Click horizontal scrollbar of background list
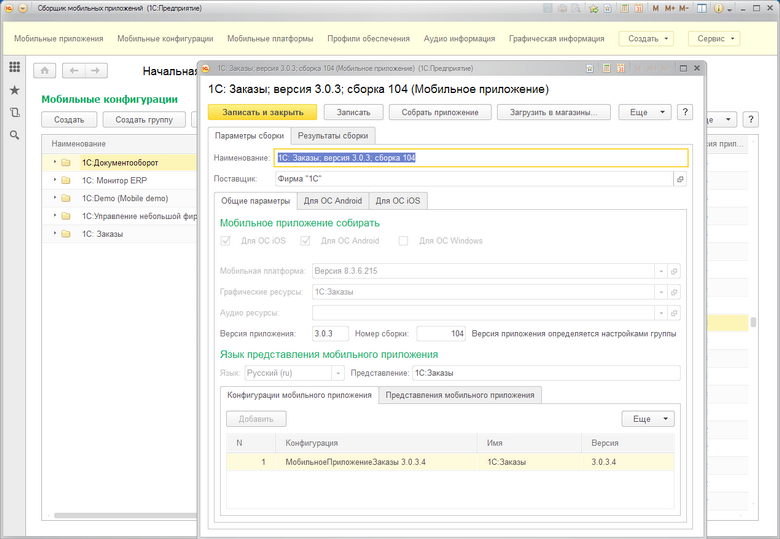780x539 pixels. (124, 515)
